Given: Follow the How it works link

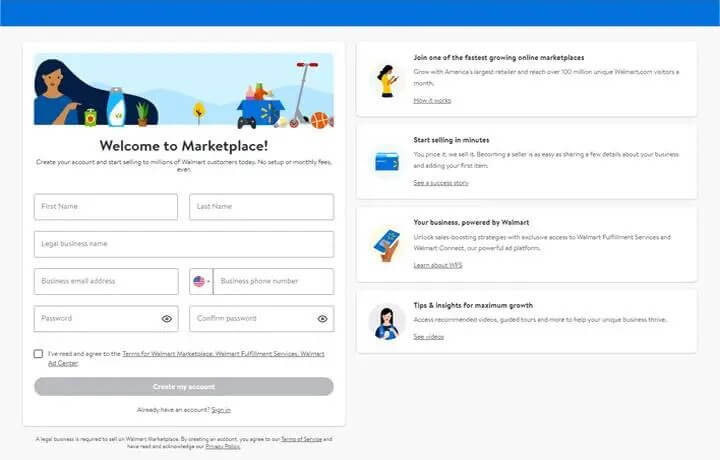Looking at the screenshot, I should pos(432,101).
